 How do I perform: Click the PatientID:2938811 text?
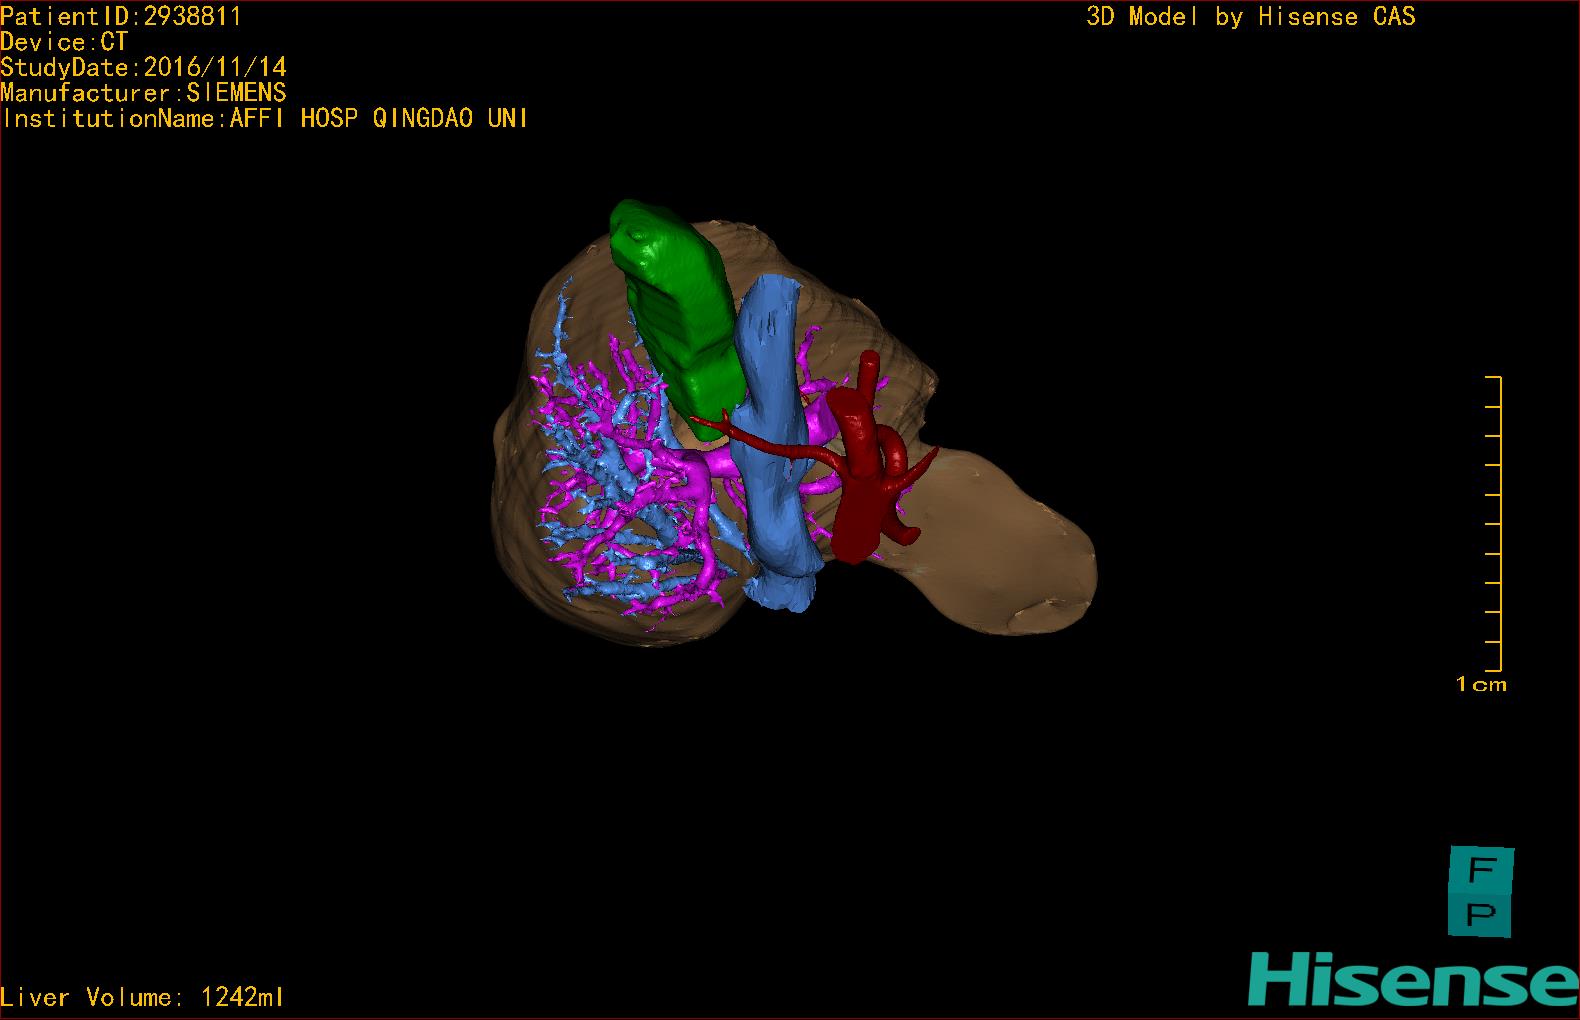121,16
